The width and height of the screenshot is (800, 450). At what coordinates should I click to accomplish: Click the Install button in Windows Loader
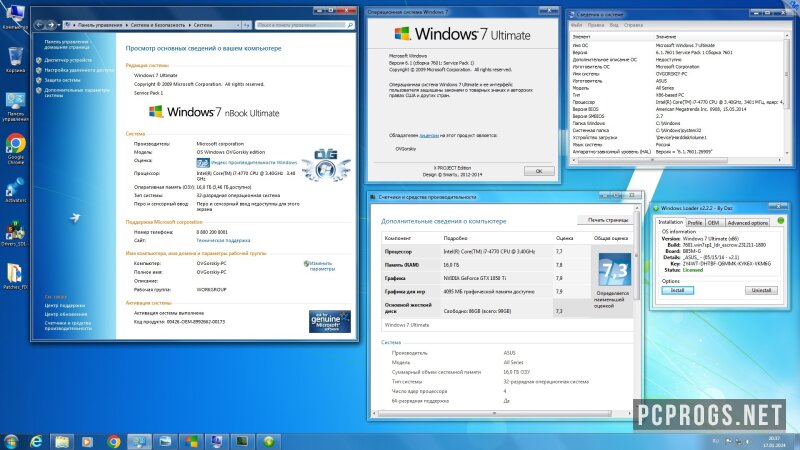677,290
